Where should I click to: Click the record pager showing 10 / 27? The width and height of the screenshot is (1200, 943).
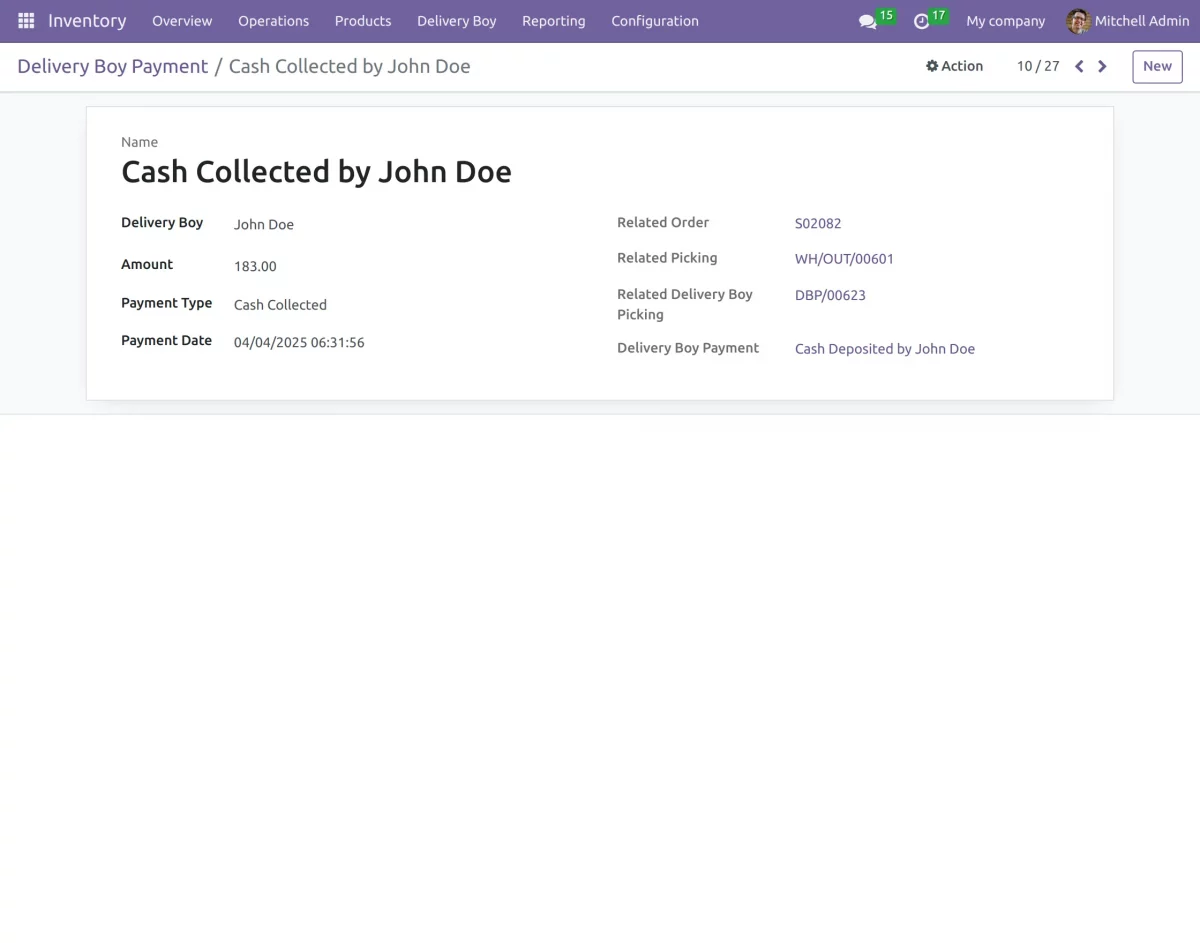(x=1037, y=66)
